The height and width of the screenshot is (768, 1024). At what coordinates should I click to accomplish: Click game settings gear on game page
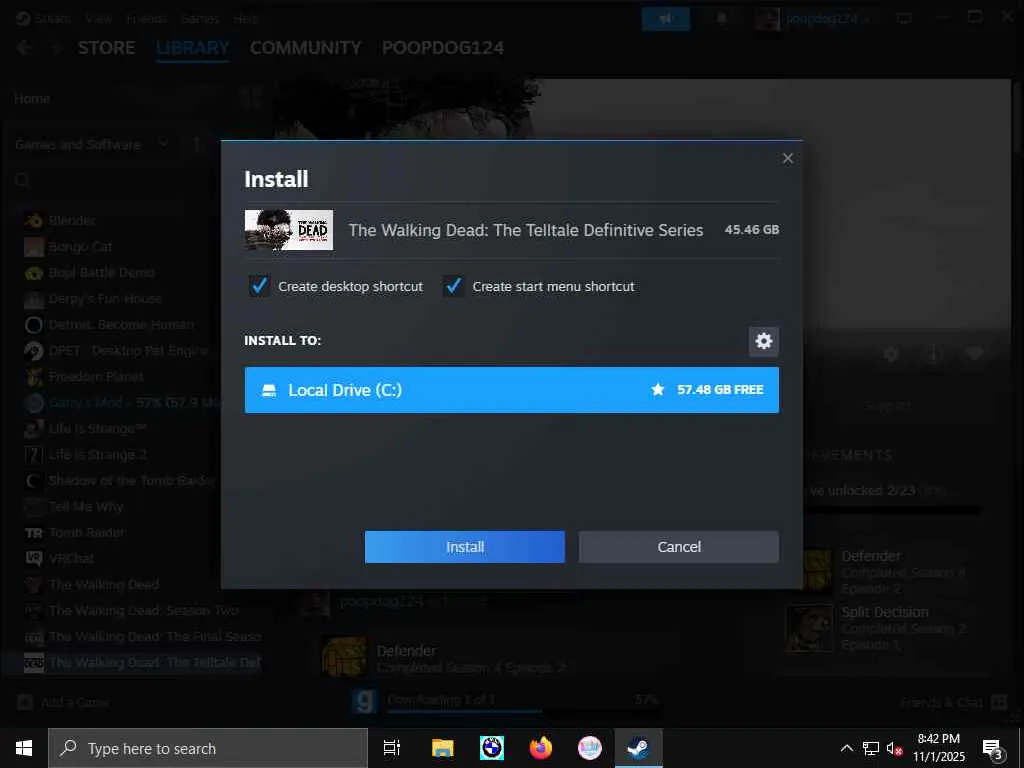pos(891,354)
